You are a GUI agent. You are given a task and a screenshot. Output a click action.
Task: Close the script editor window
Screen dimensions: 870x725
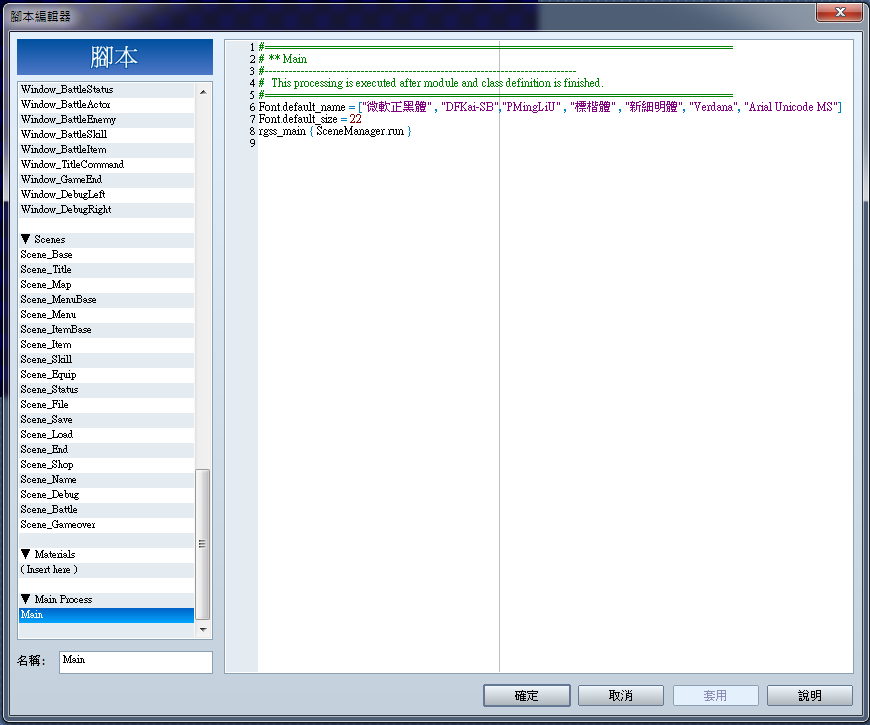click(839, 12)
